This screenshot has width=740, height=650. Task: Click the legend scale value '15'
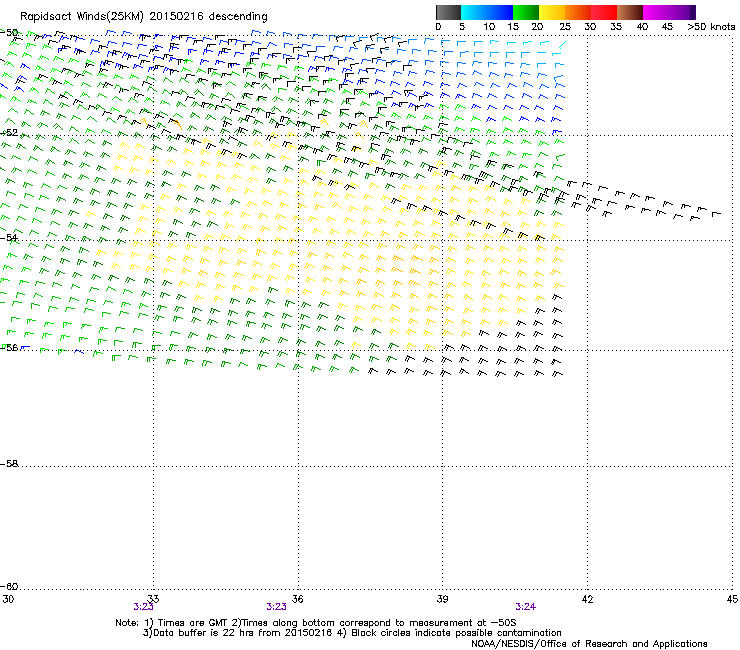[x=513, y=27]
